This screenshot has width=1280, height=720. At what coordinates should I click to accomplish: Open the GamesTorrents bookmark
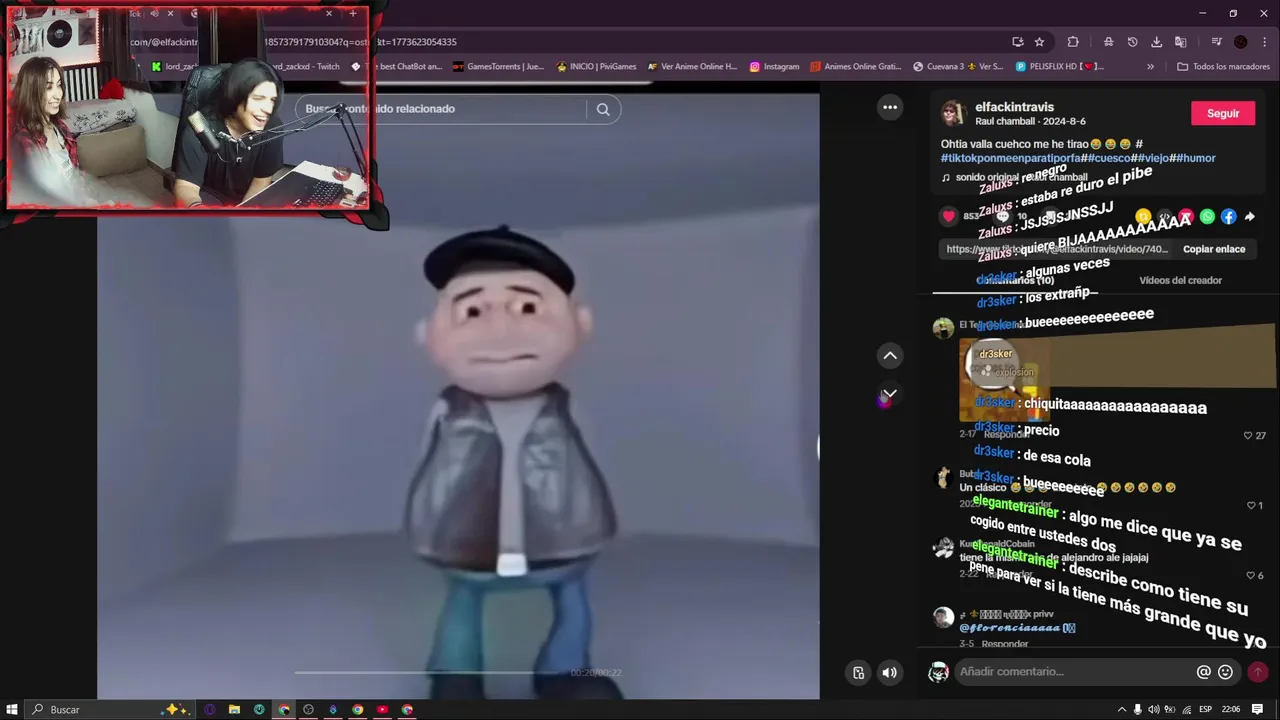pos(498,67)
